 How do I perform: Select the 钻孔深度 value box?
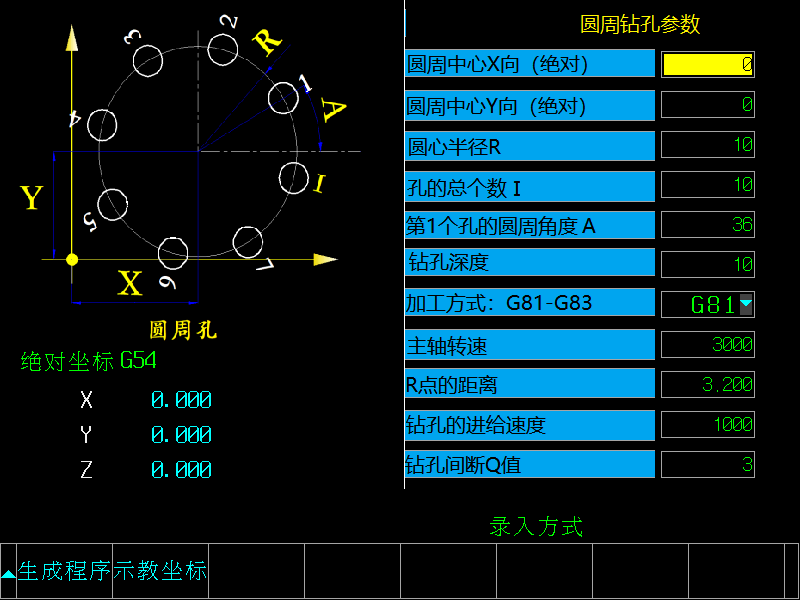click(x=707, y=264)
